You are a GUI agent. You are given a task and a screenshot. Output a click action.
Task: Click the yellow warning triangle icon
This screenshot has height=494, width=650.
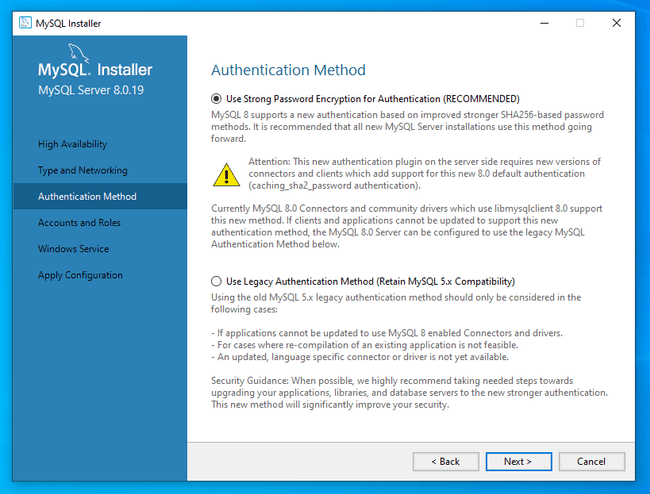click(227, 173)
